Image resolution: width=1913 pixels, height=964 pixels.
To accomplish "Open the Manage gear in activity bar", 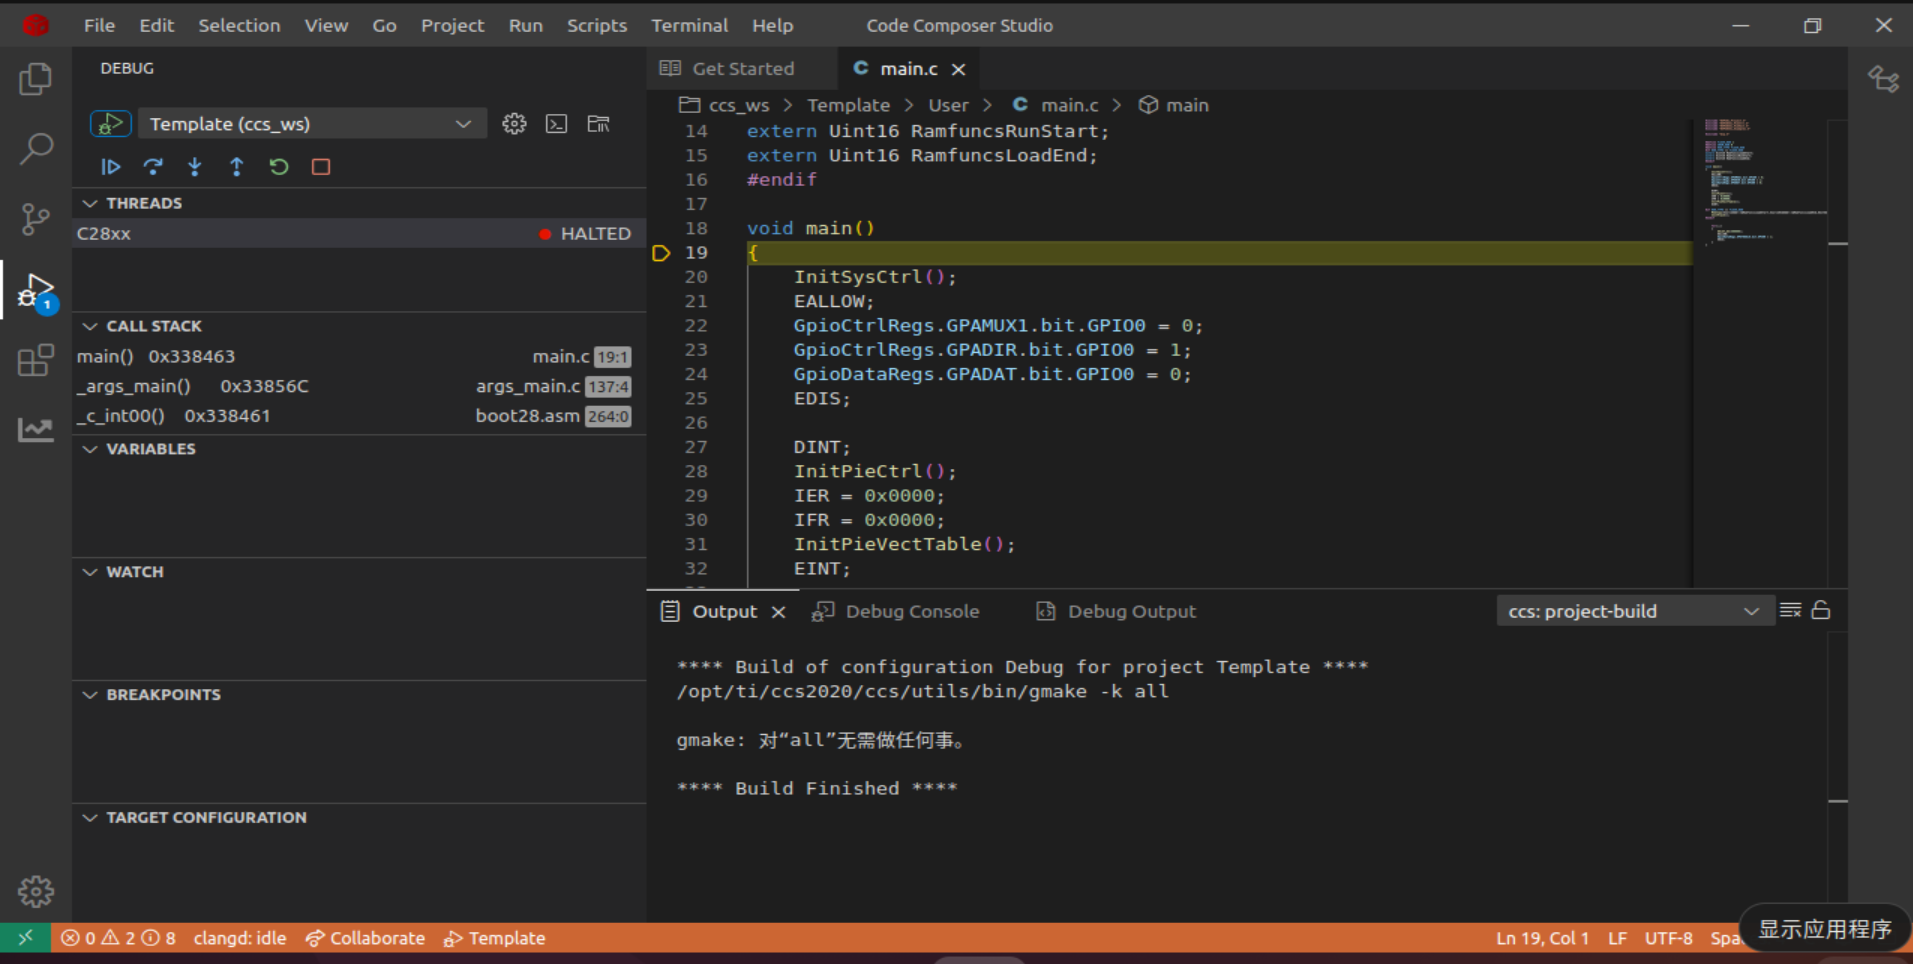I will (36, 891).
